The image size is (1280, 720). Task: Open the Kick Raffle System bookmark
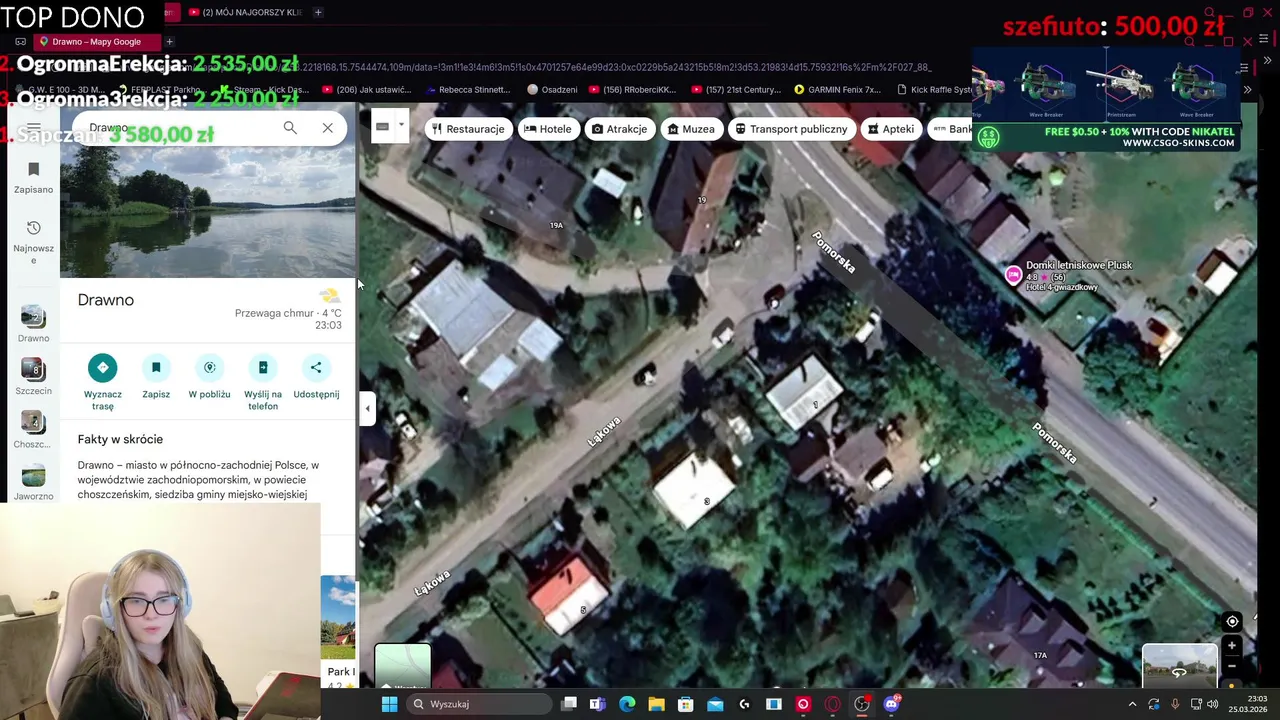(934, 89)
